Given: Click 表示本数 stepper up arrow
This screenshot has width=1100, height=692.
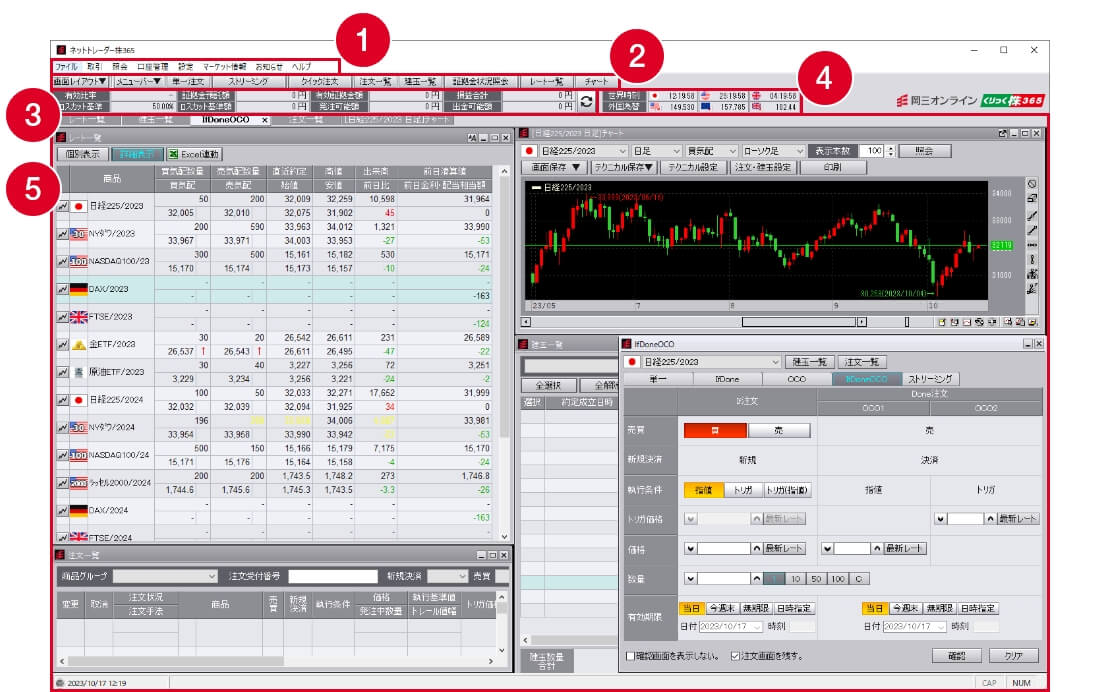Looking at the screenshot, I should tap(890, 148).
